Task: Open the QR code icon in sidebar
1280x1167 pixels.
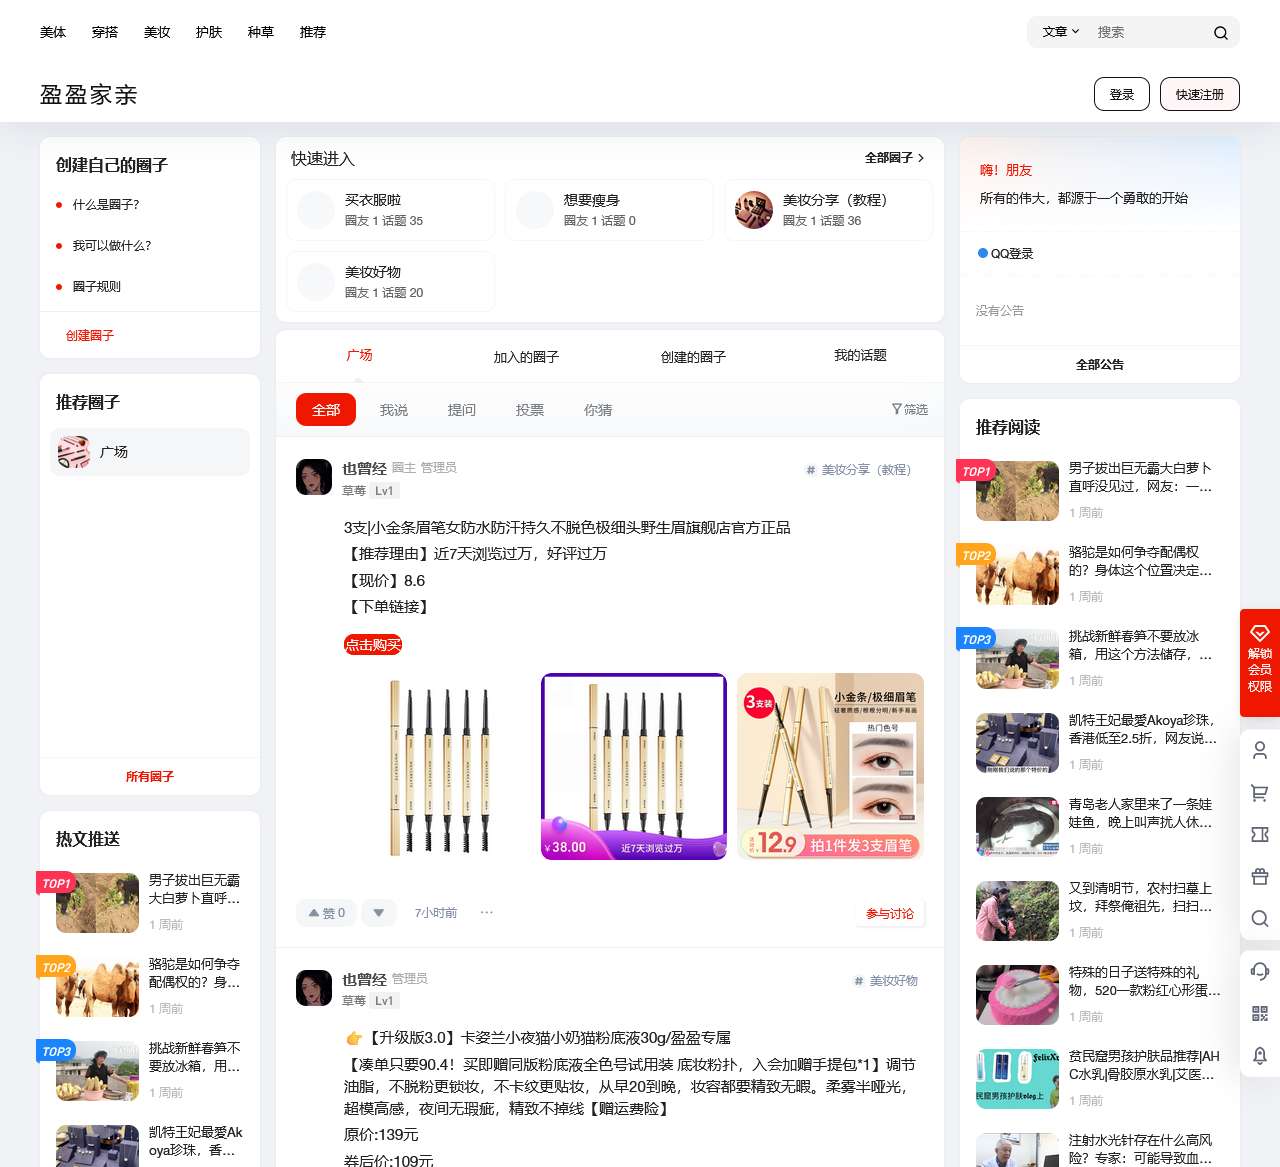Action: (1259, 1012)
